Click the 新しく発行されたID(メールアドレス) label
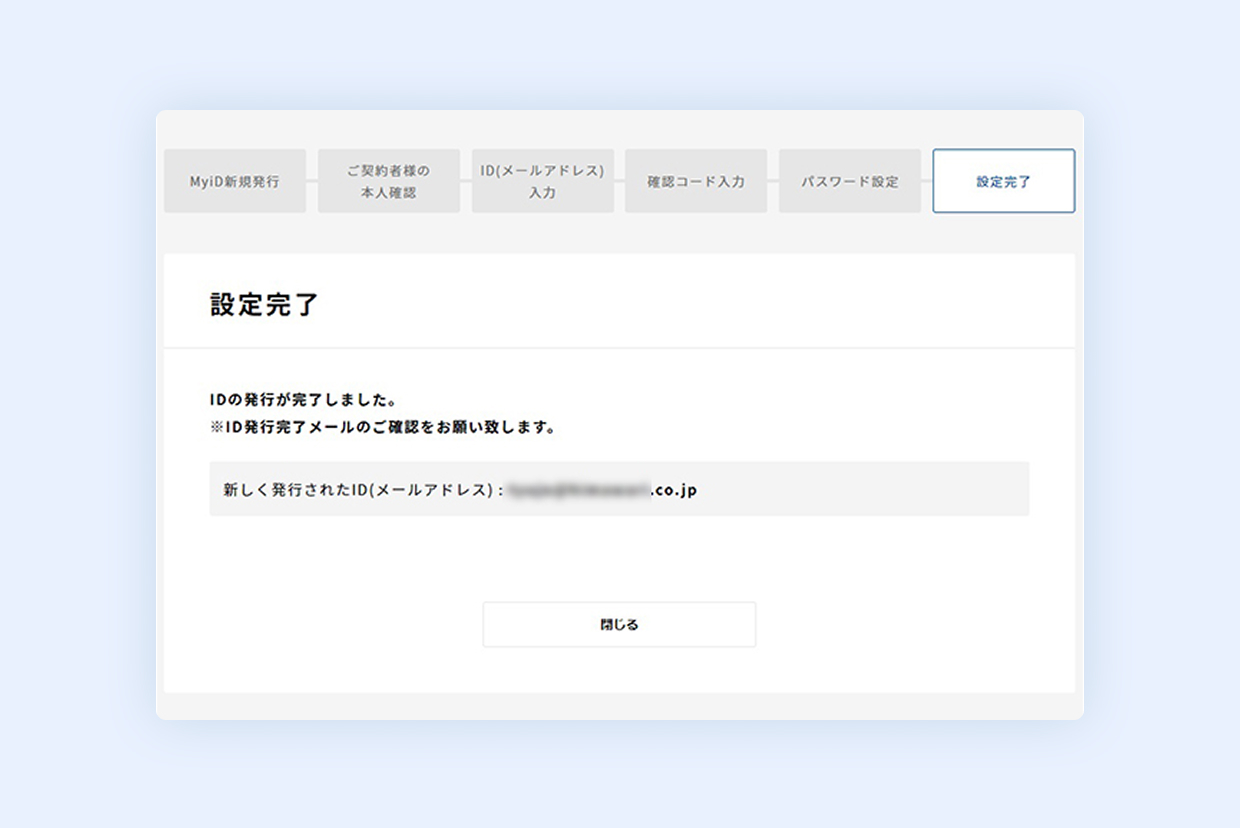 coord(362,491)
